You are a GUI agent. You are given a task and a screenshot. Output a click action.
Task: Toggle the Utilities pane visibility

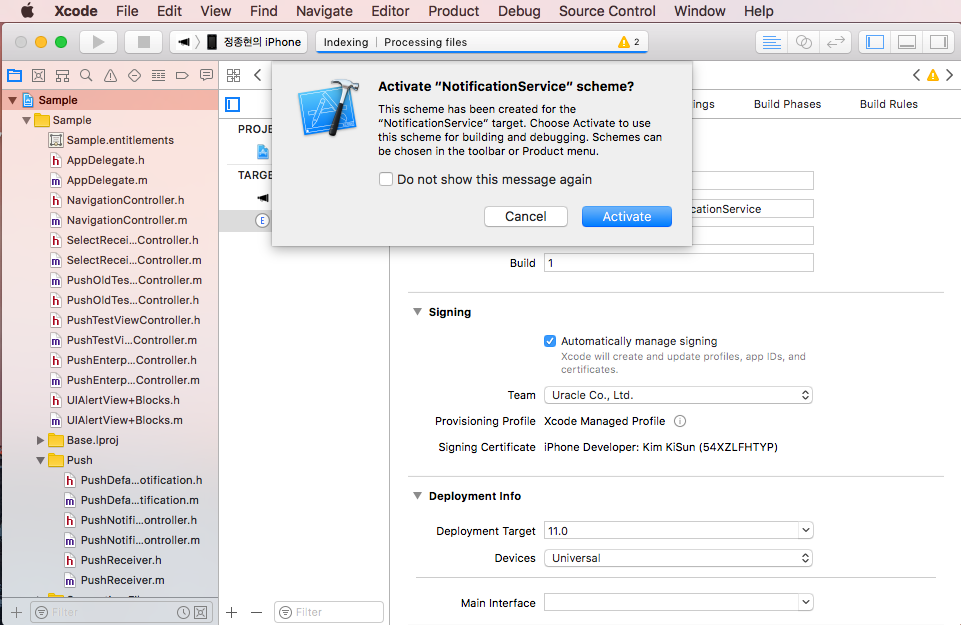point(938,42)
